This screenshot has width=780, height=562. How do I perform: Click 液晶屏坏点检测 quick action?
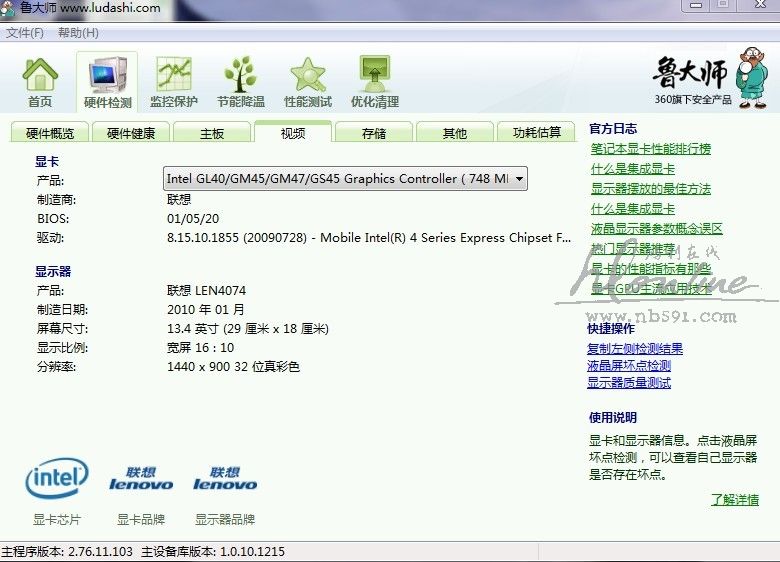629,366
